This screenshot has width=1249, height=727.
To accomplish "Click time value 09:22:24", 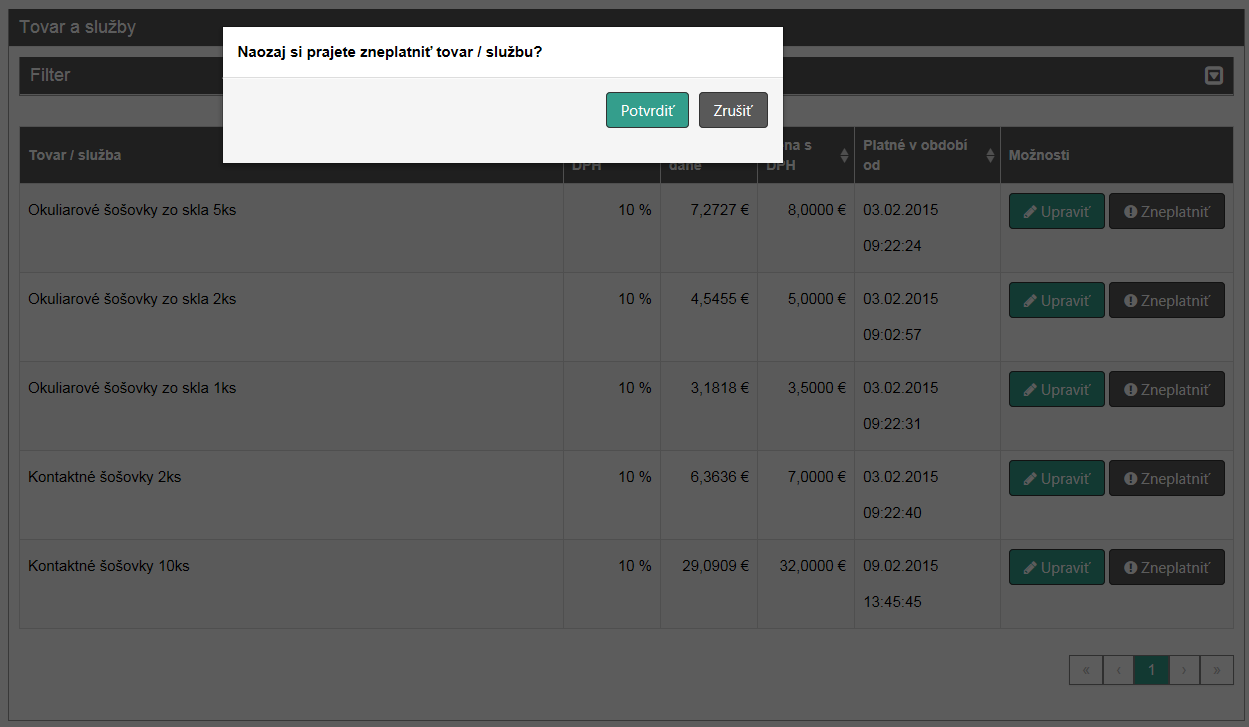I will tap(892, 246).
